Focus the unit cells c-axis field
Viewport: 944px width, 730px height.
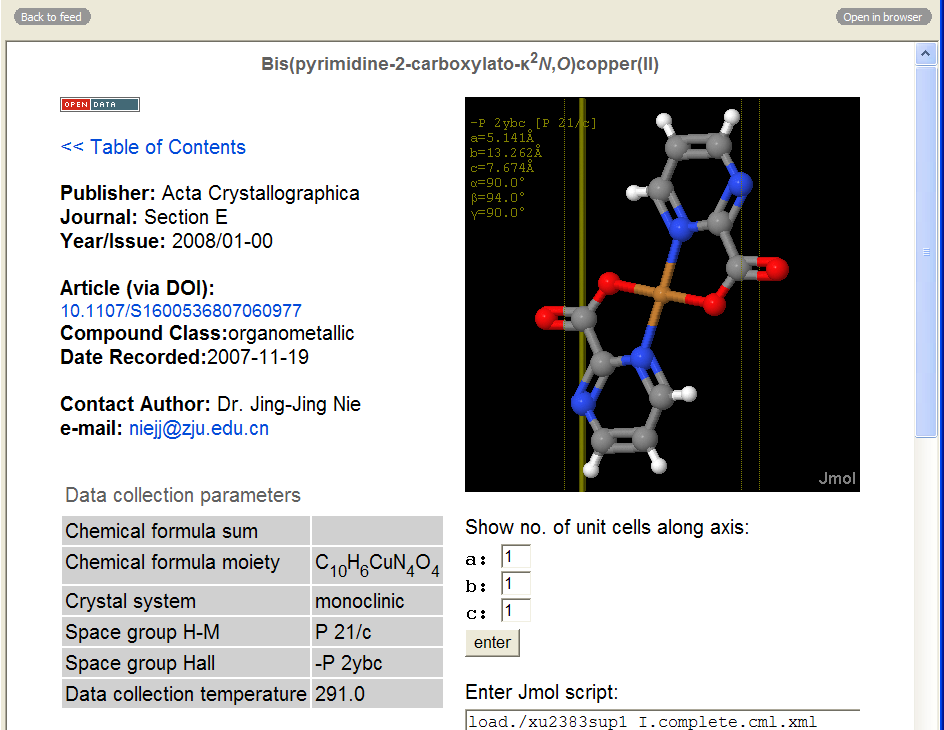(x=515, y=611)
